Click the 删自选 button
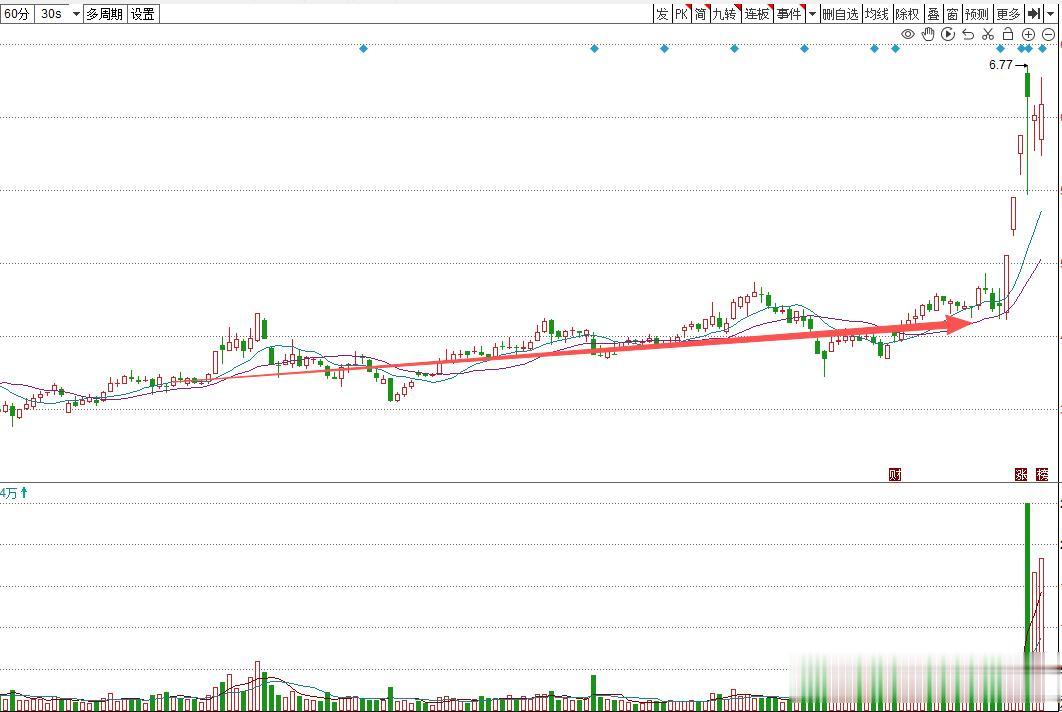 (x=841, y=14)
